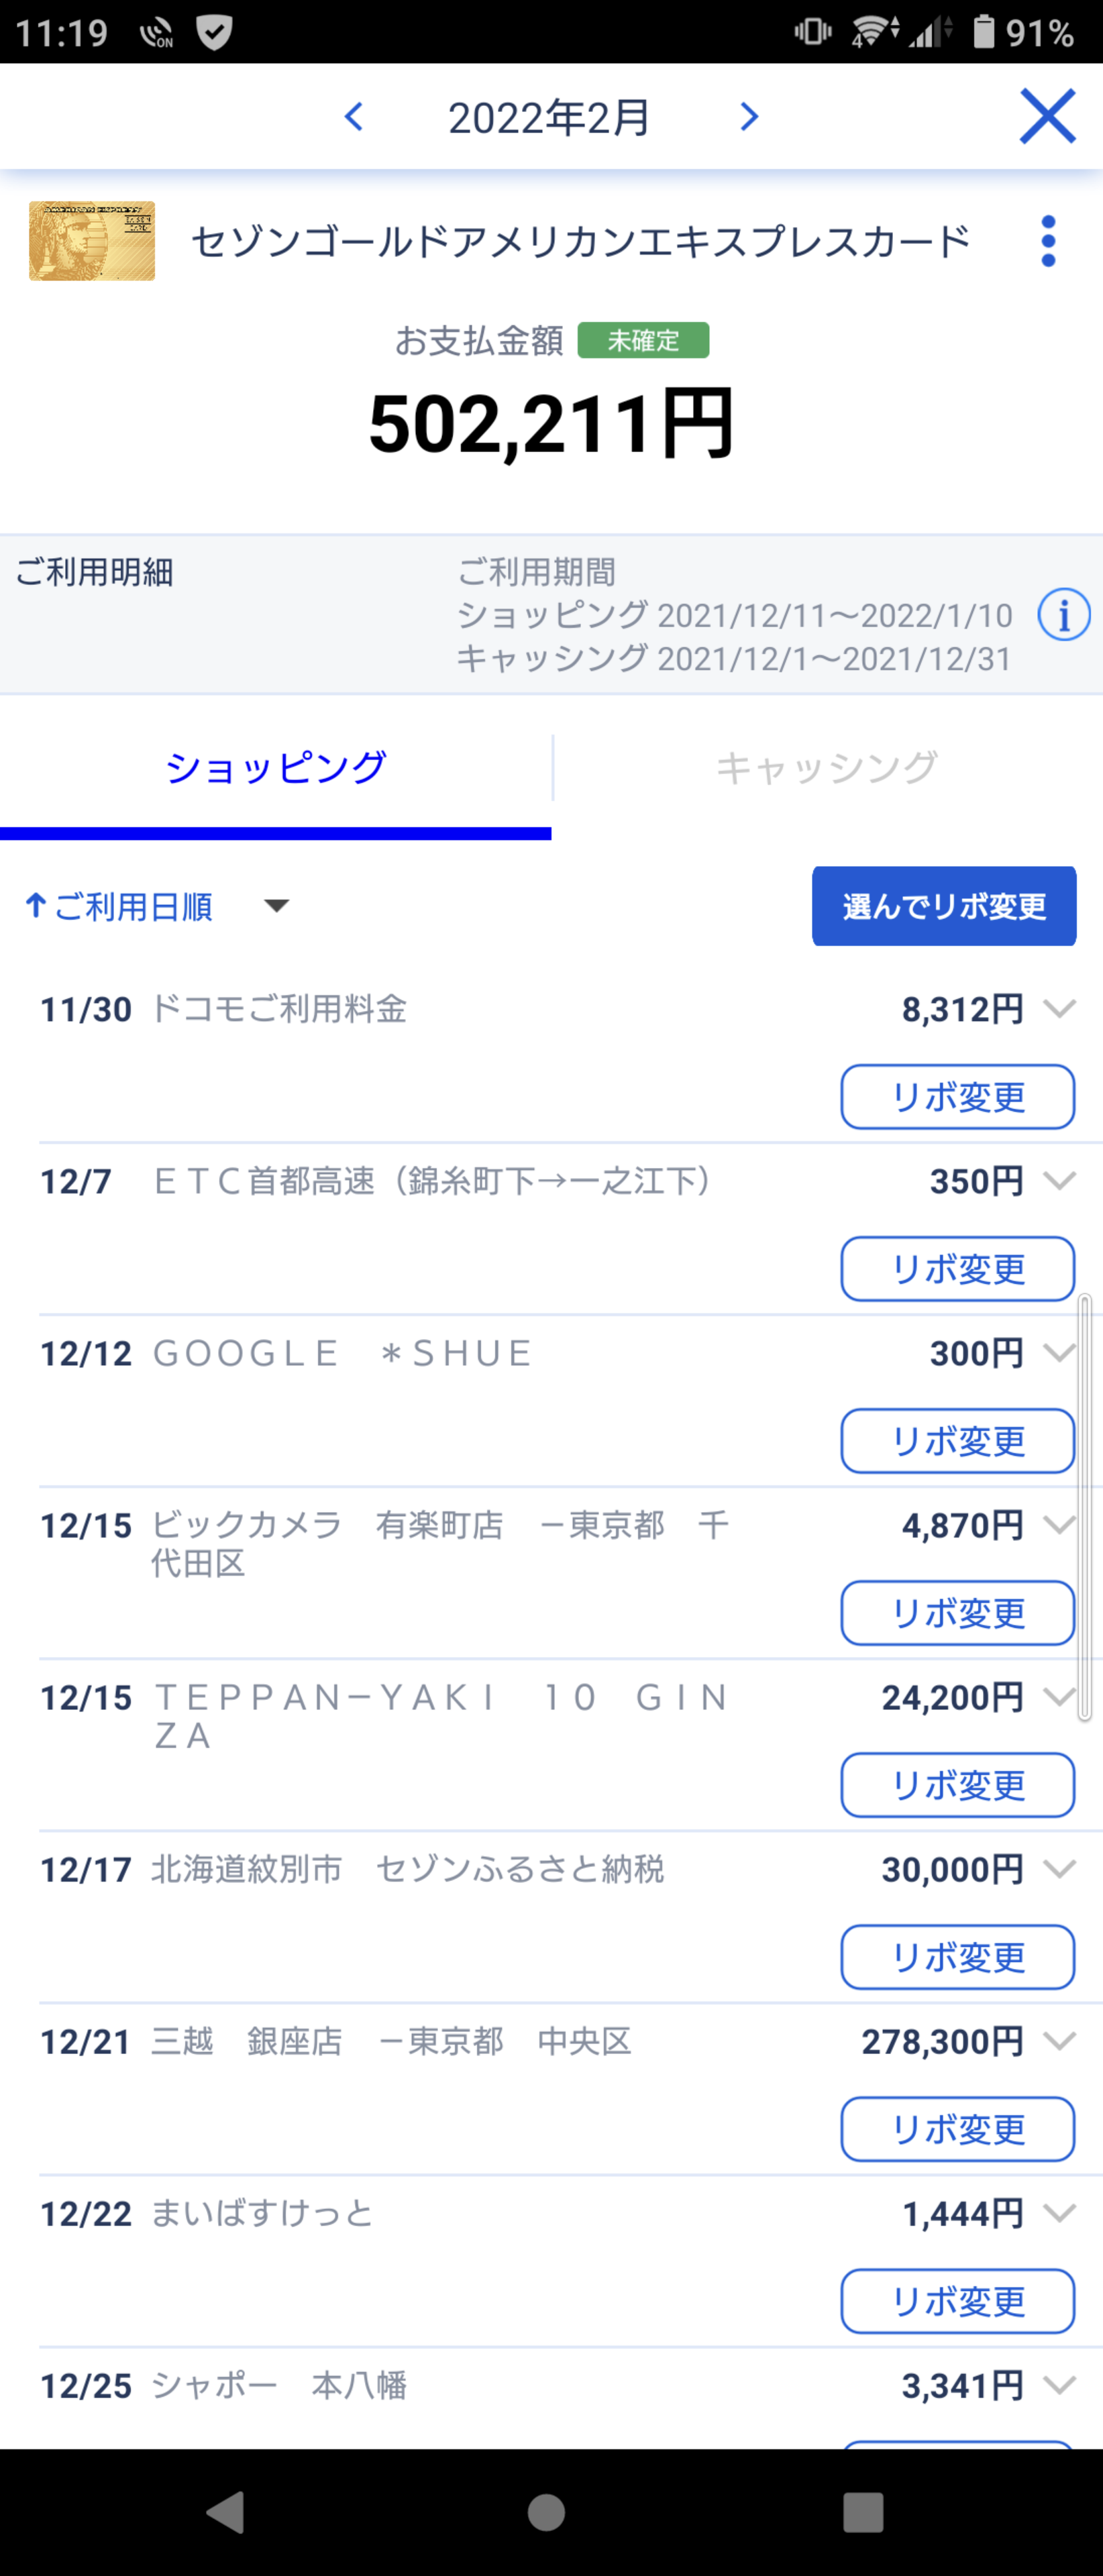
Task: Click the vertical scrollbar beside the list
Action: (1084, 1507)
